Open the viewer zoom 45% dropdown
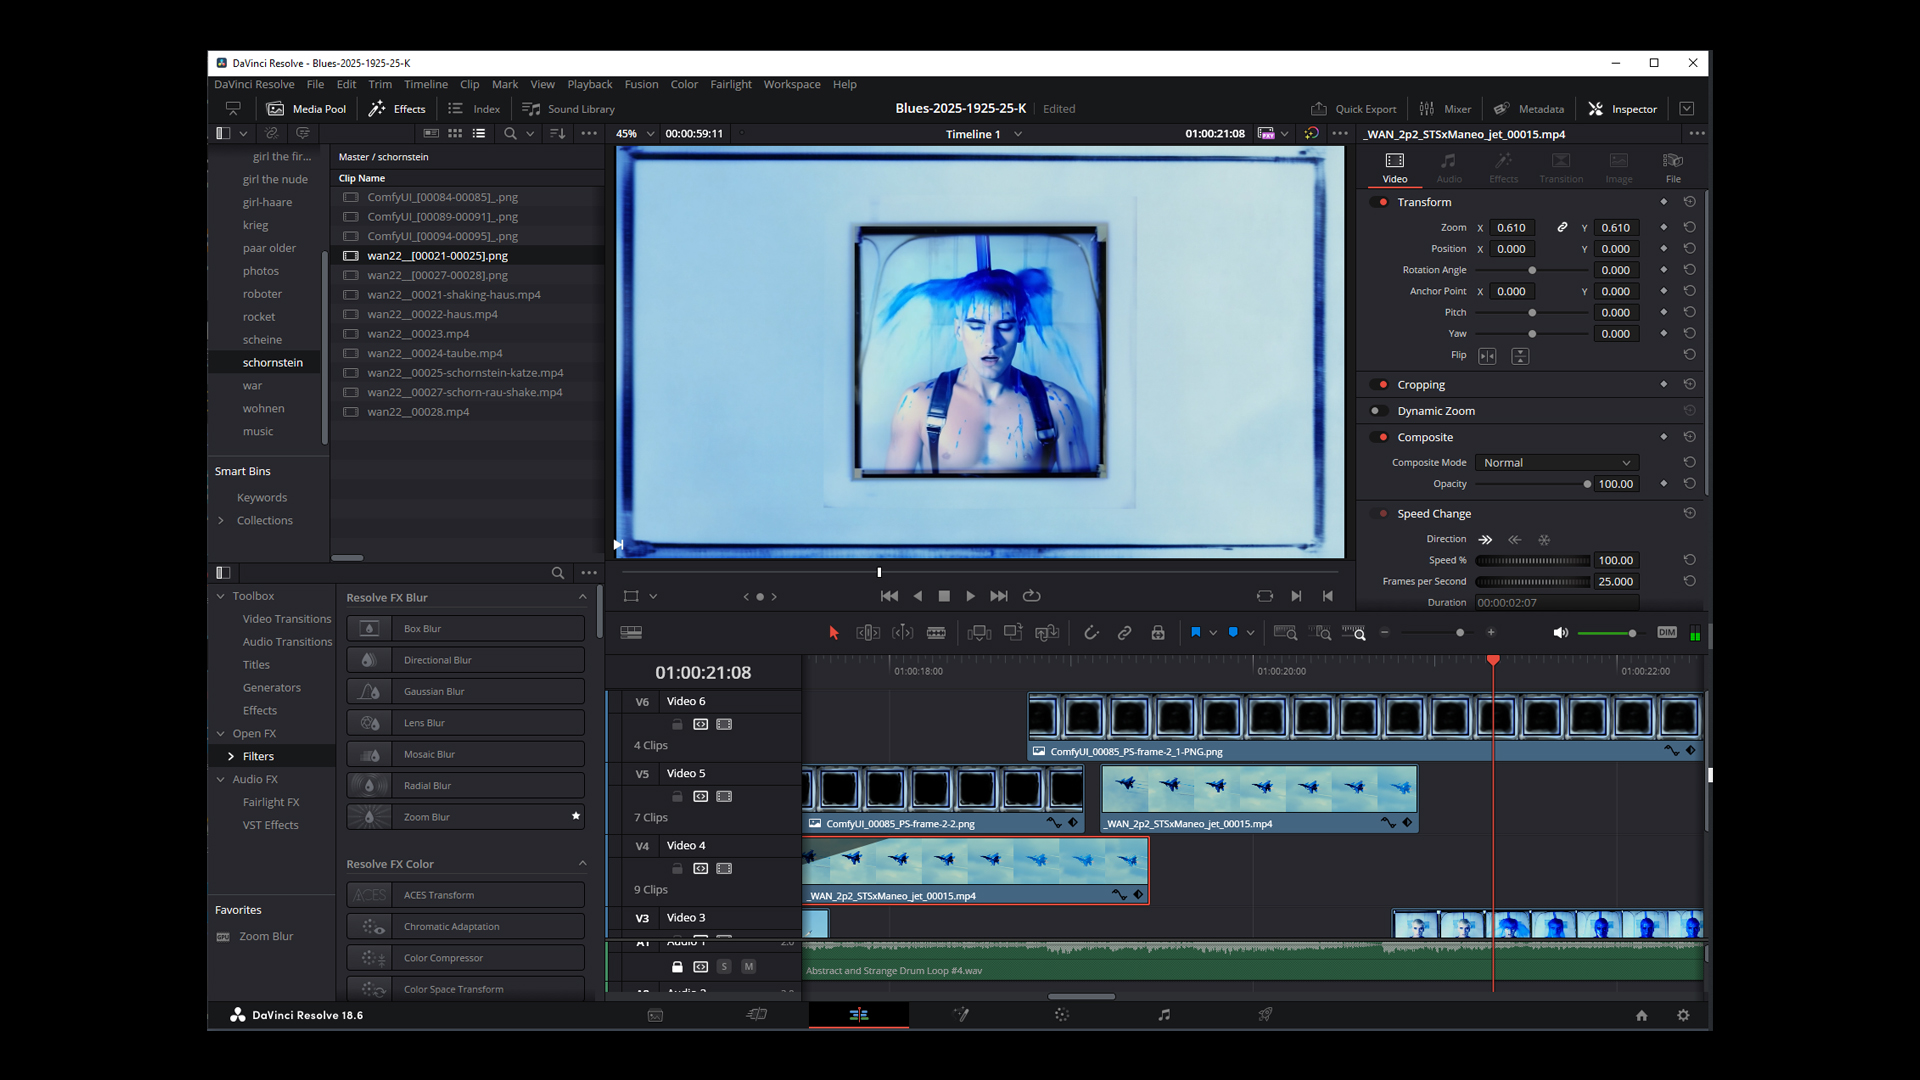 point(635,134)
